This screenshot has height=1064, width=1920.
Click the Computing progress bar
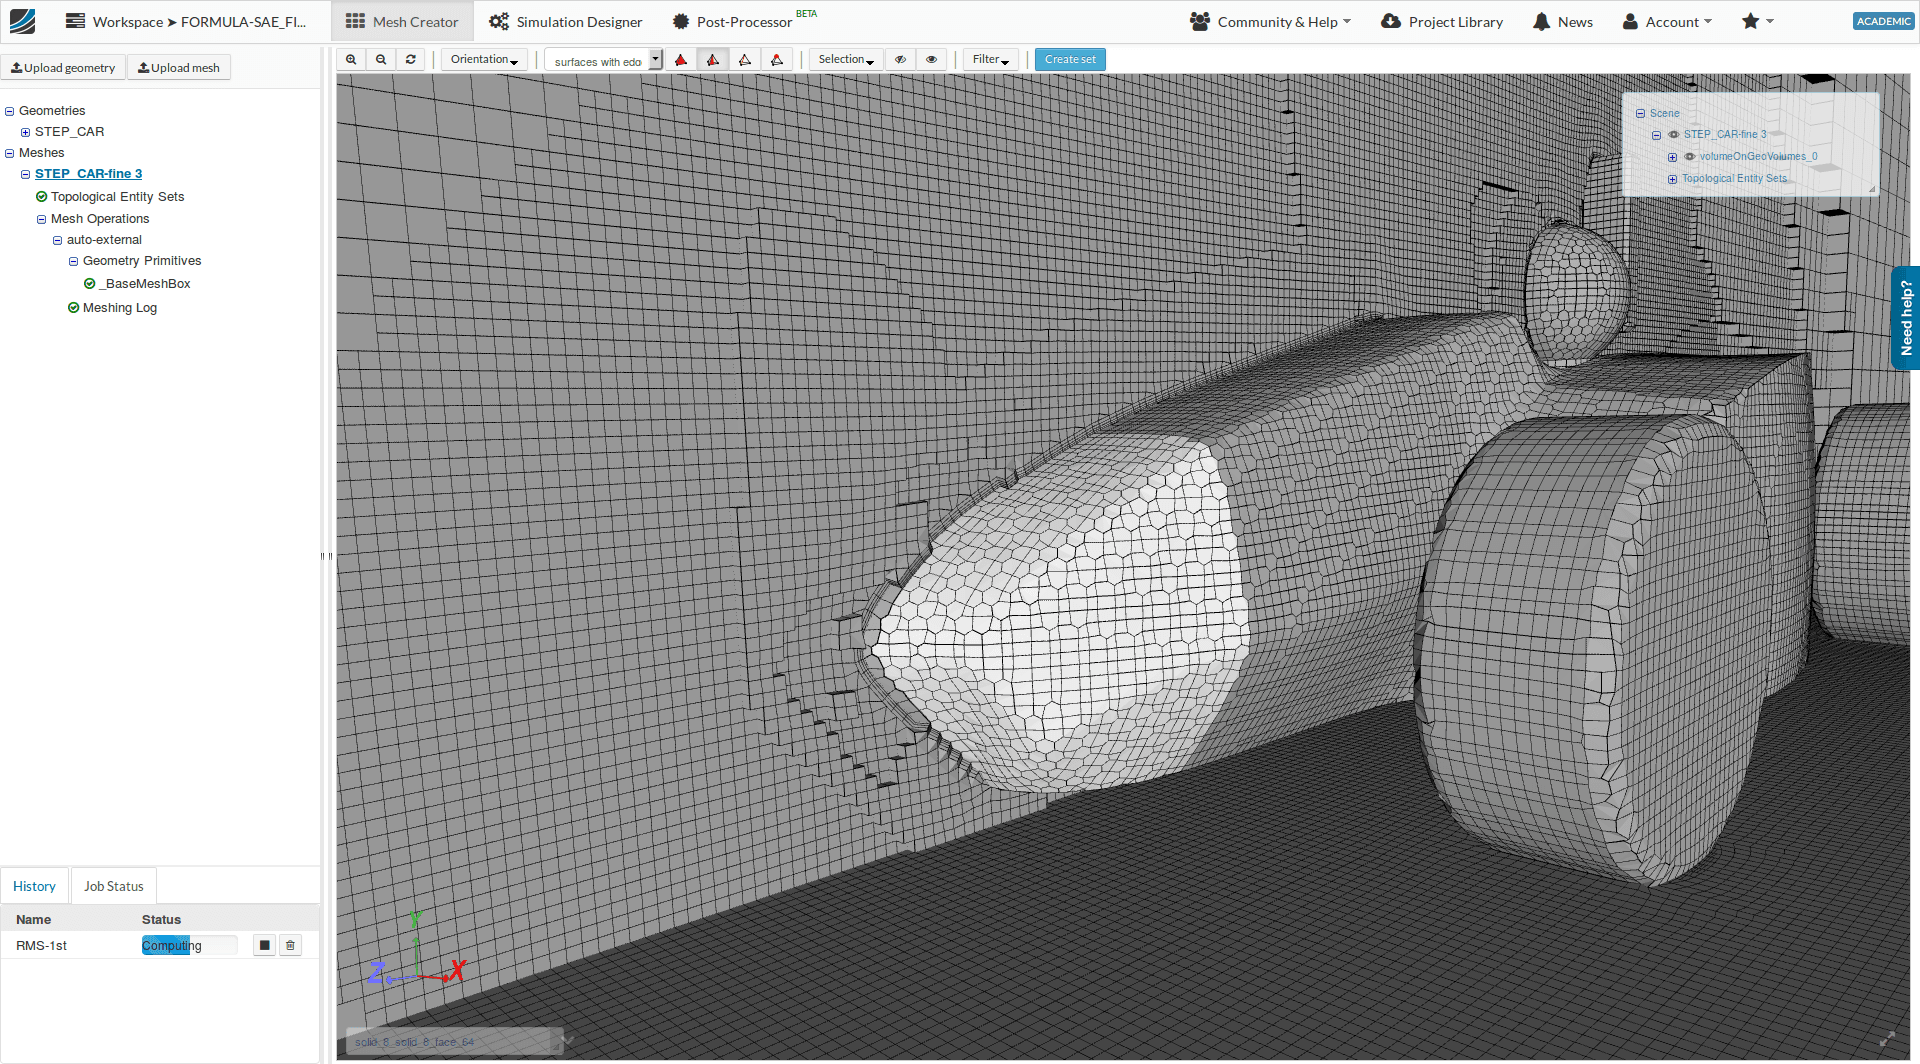tap(190, 945)
